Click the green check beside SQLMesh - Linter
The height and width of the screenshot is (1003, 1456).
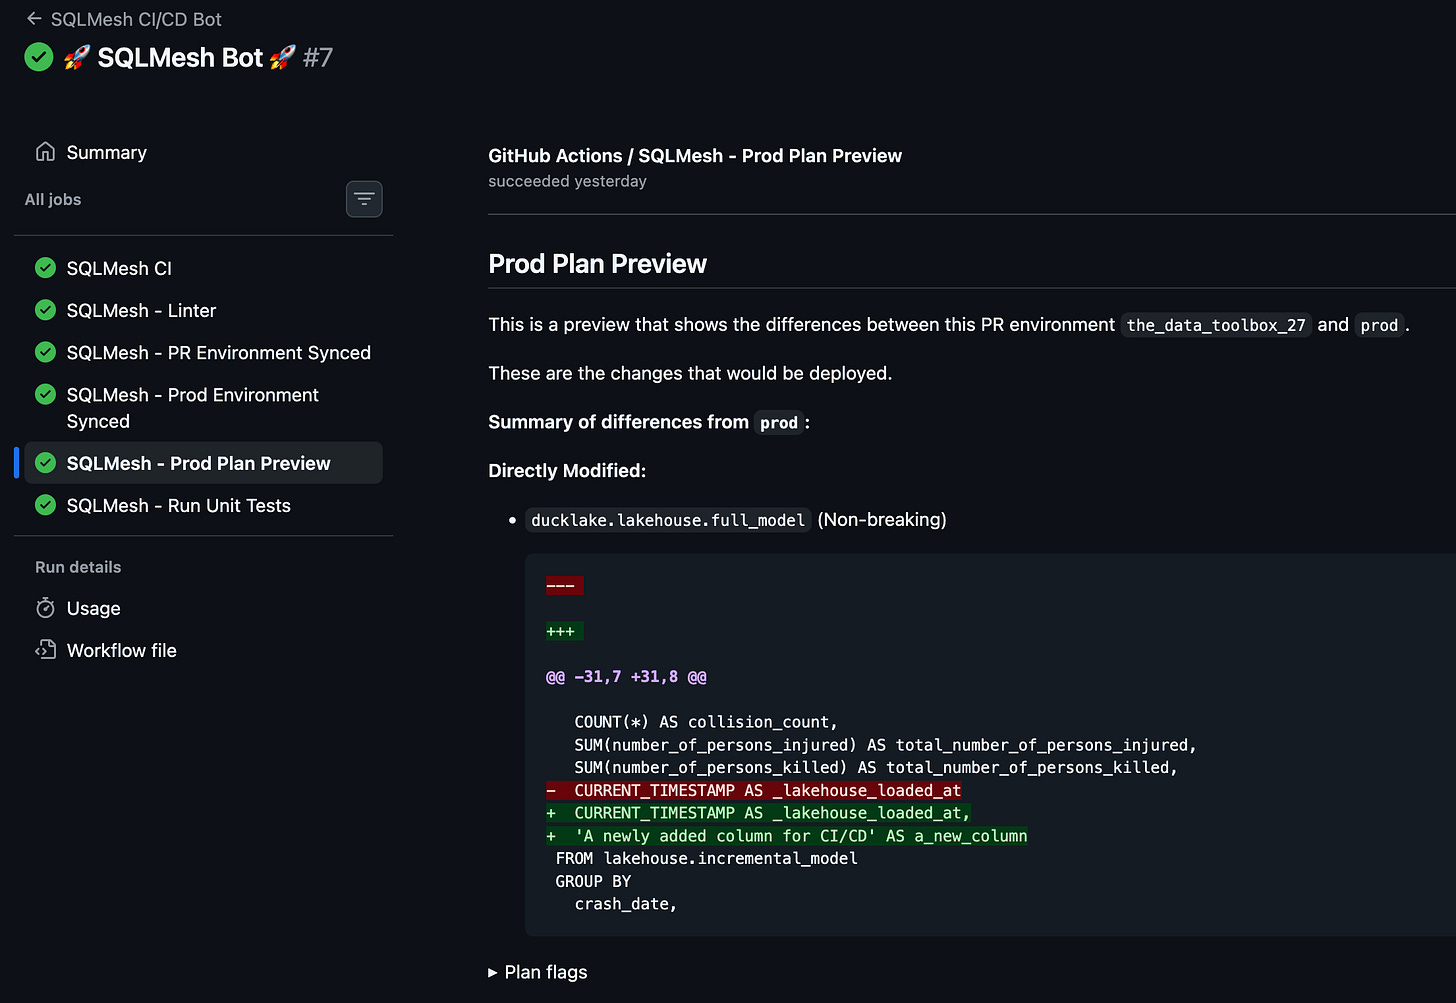(x=45, y=310)
